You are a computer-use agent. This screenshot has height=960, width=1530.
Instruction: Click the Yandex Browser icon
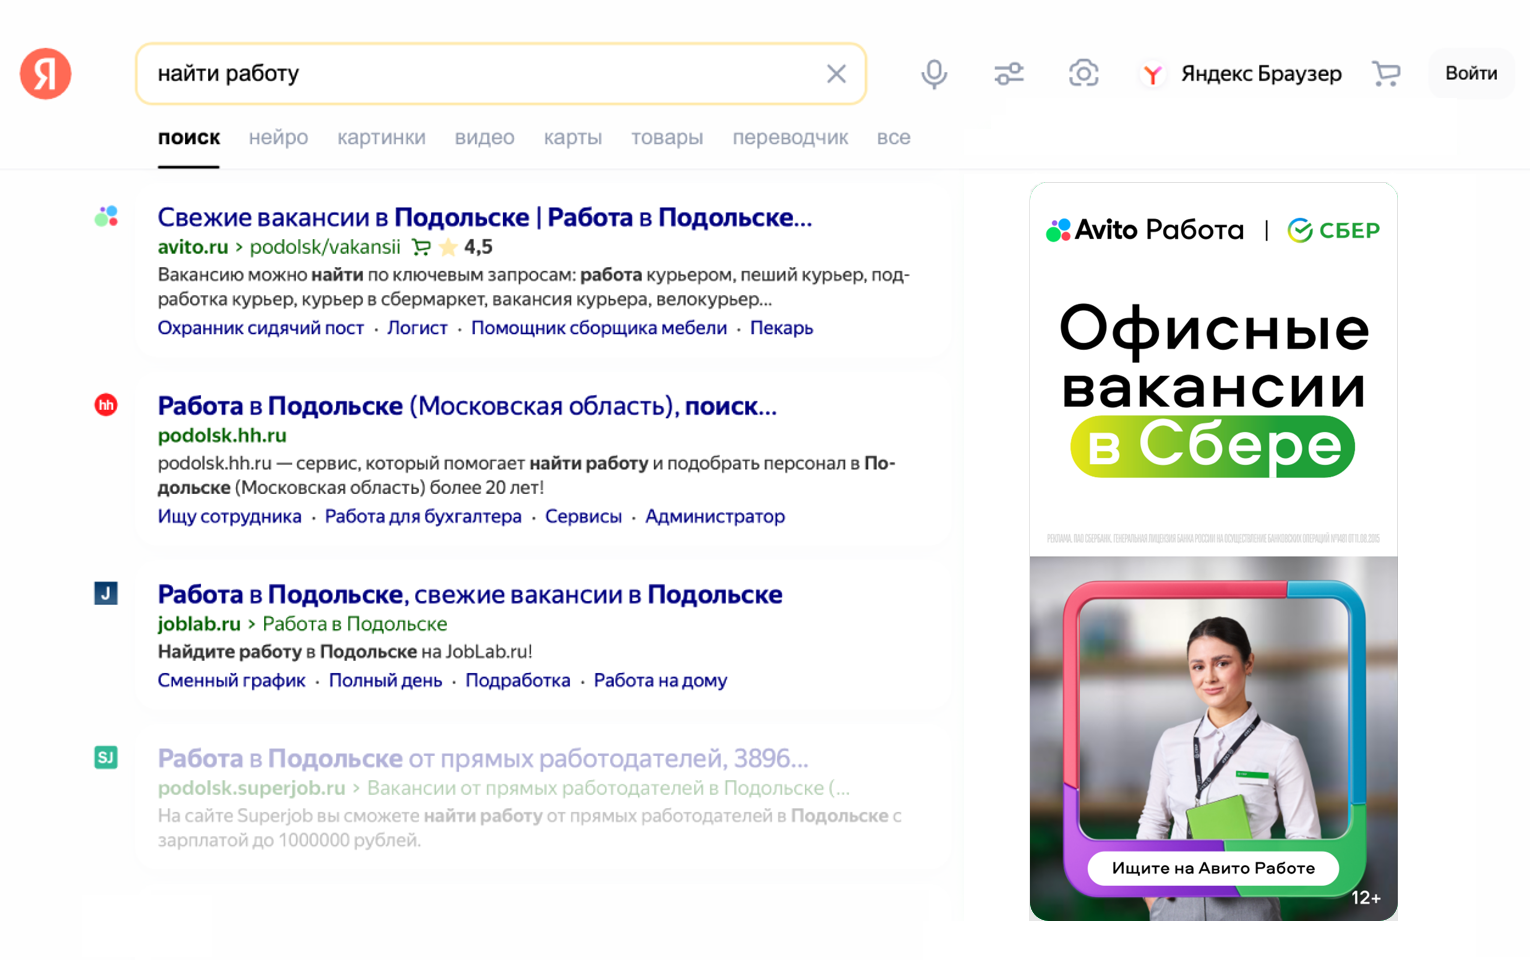1152,75
